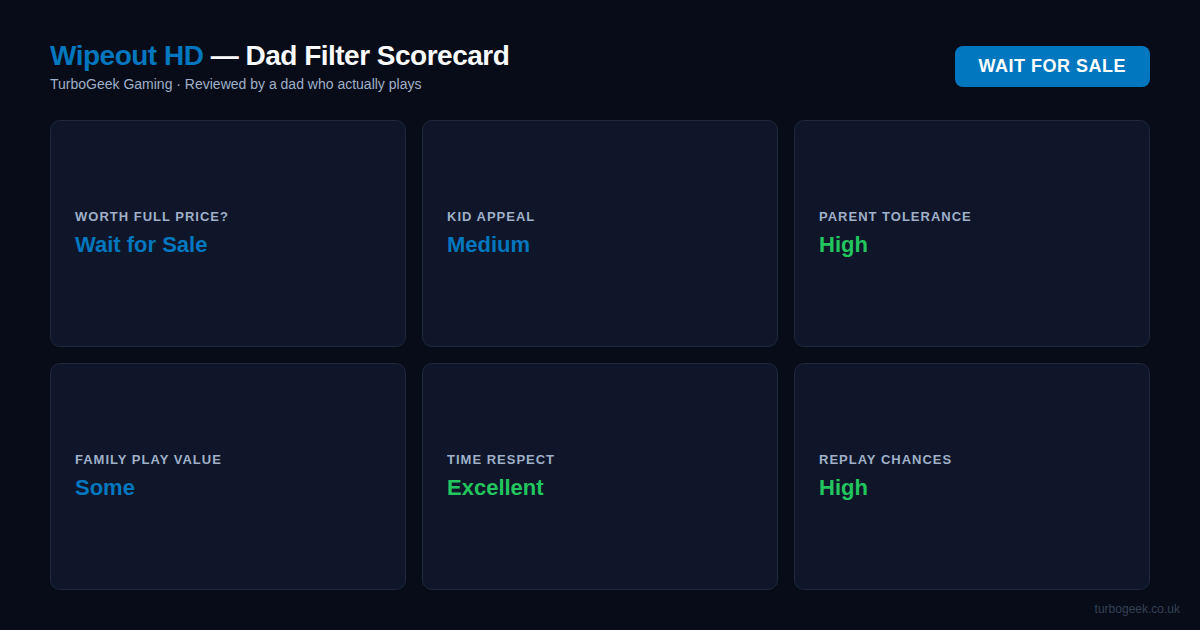The width and height of the screenshot is (1200, 630).
Task: Select the 'Wait for Sale' card value
Action: 141,245
